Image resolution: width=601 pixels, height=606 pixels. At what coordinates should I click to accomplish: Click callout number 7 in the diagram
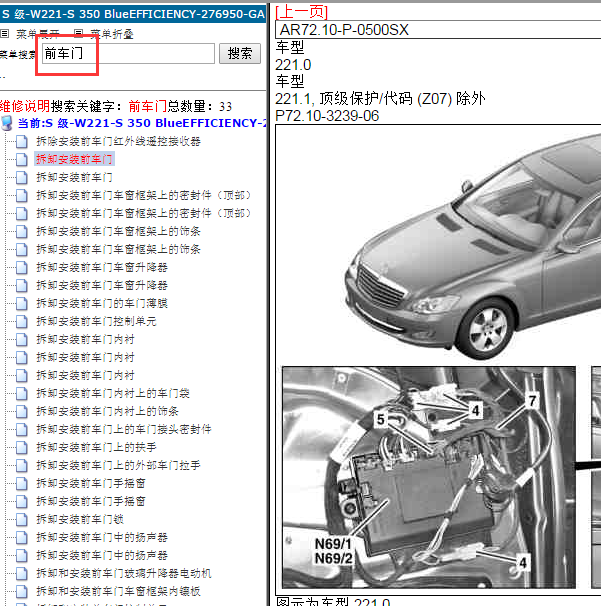coord(532,401)
